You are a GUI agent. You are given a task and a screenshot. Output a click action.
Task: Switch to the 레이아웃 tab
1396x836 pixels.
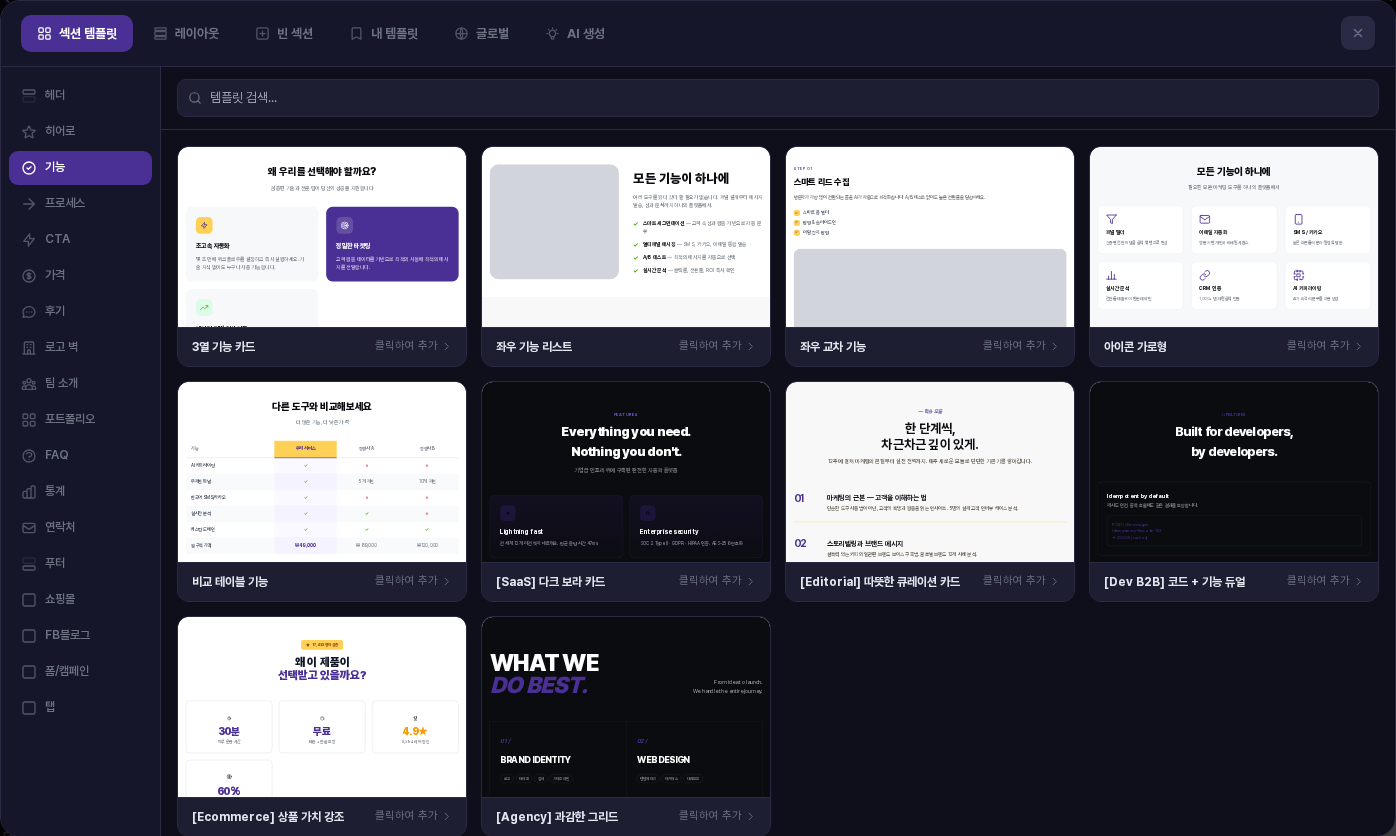[x=186, y=33]
